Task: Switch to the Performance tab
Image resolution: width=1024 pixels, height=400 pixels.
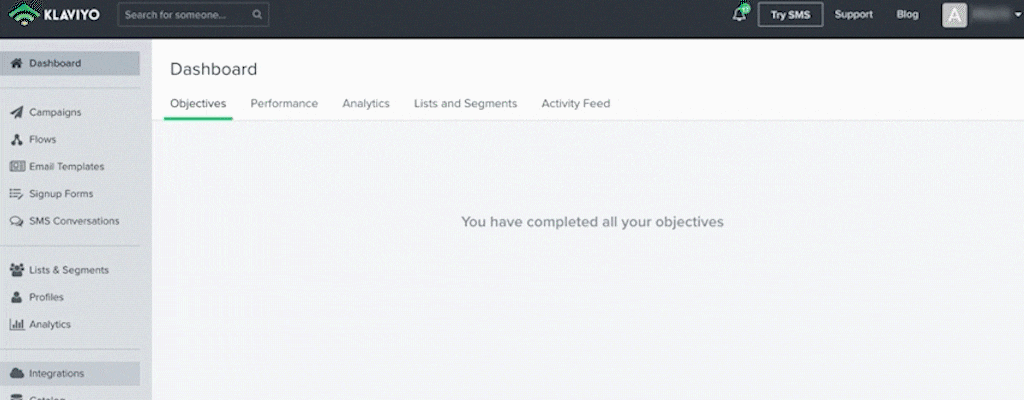Action: (284, 103)
